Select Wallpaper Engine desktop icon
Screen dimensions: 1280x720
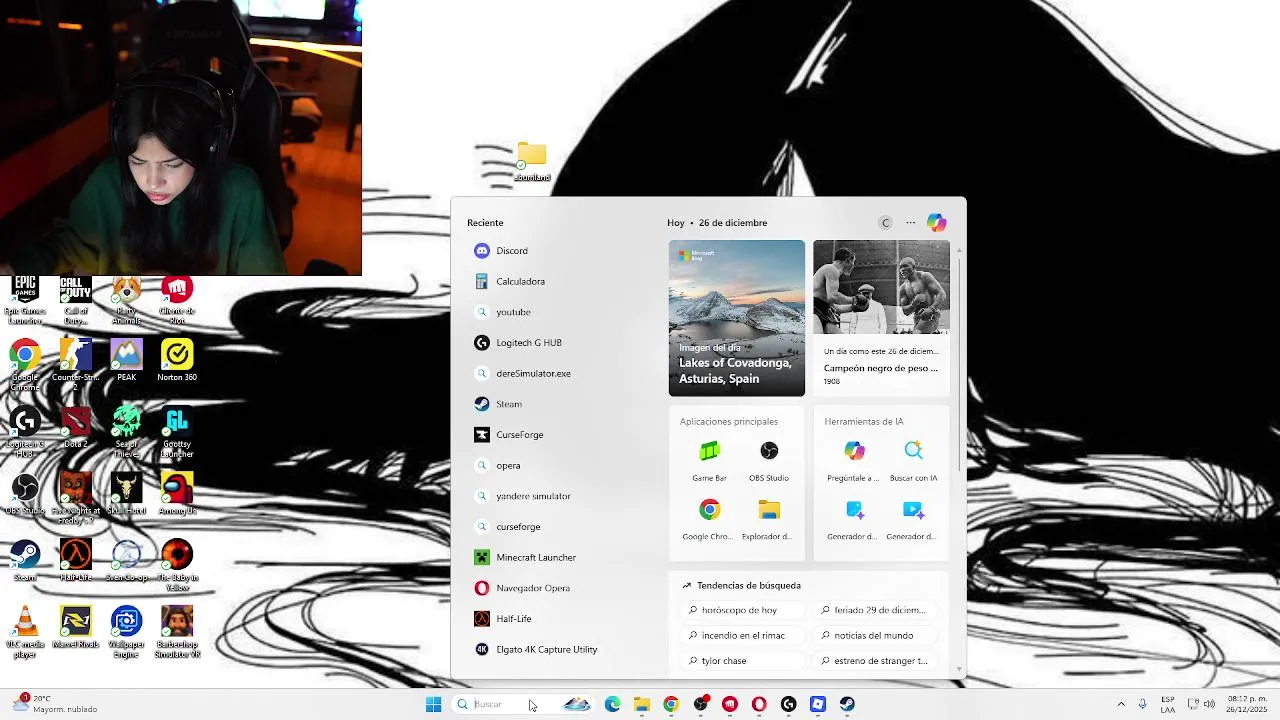(x=126, y=632)
